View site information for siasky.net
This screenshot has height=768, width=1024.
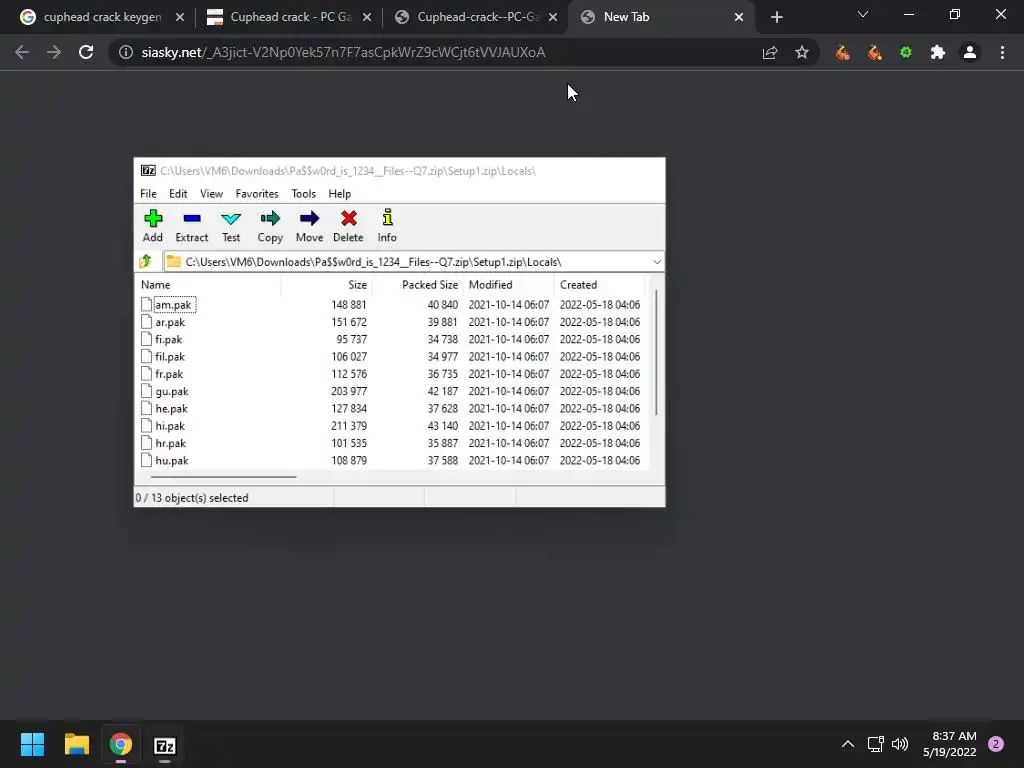(x=125, y=52)
